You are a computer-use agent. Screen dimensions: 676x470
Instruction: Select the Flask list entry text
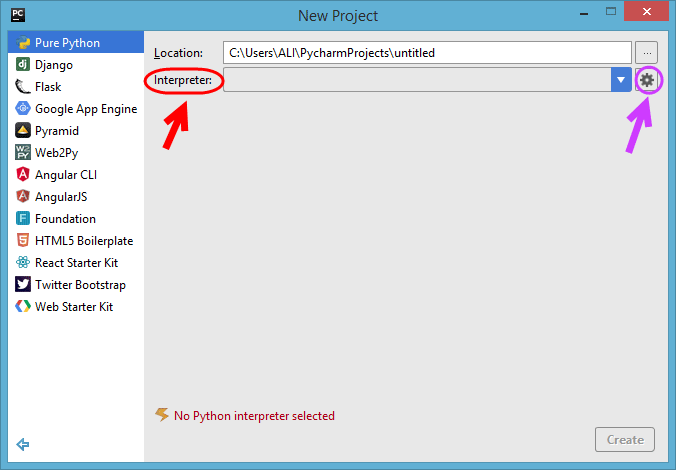48,87
